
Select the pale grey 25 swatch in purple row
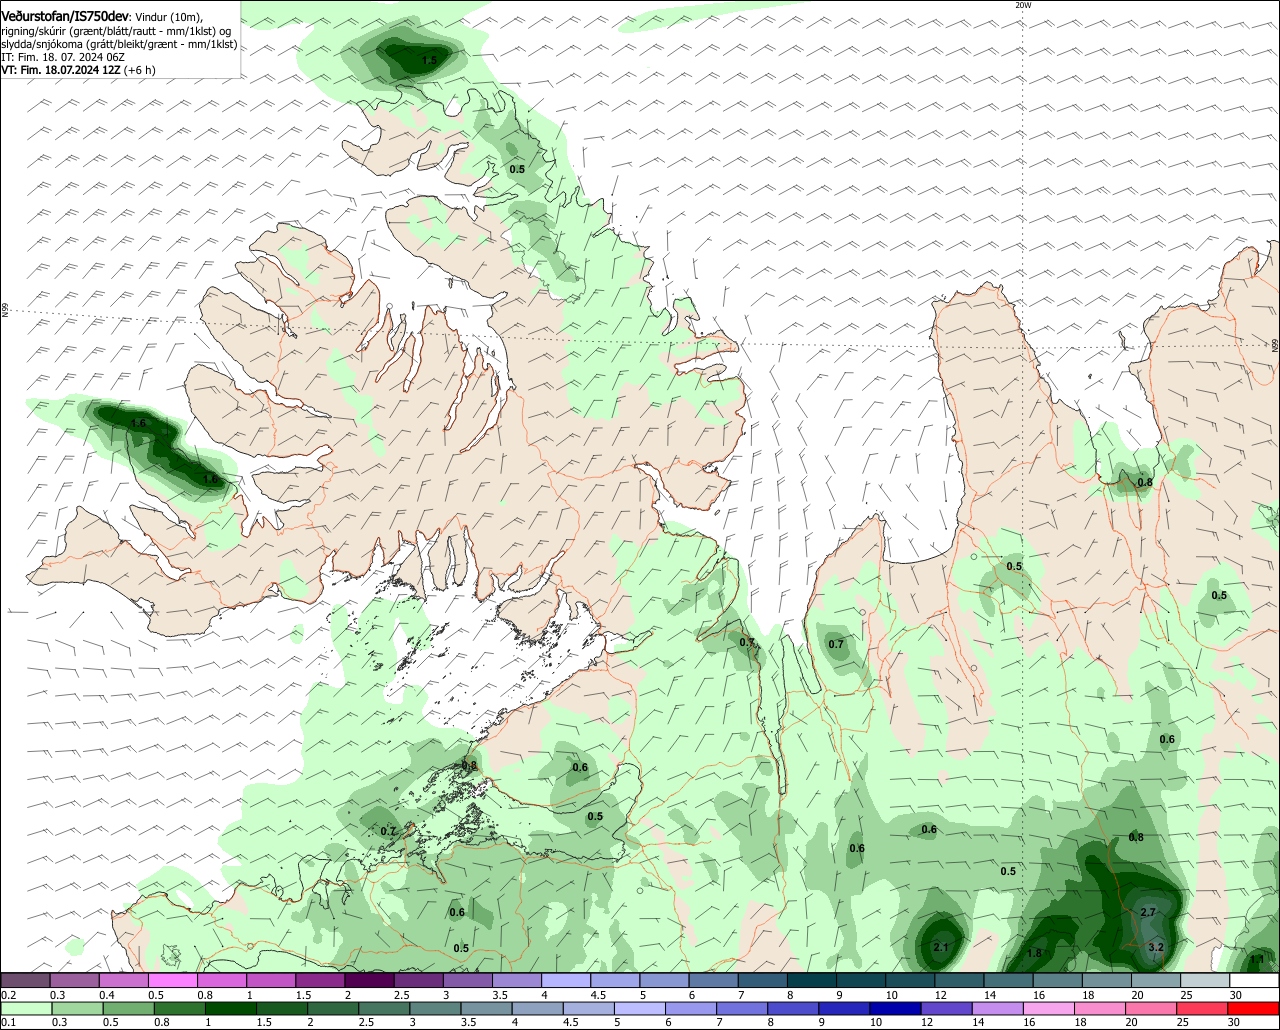[x=1205, y=980]
